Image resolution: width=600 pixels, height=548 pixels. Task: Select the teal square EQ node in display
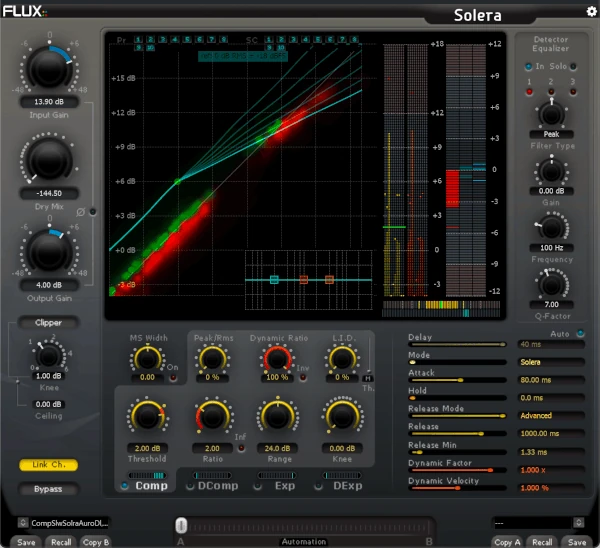[274, 280]
